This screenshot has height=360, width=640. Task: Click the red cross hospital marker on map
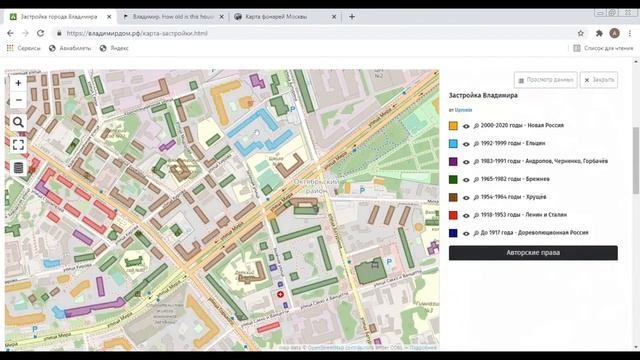pyautogui.click(x=280, y=294)
